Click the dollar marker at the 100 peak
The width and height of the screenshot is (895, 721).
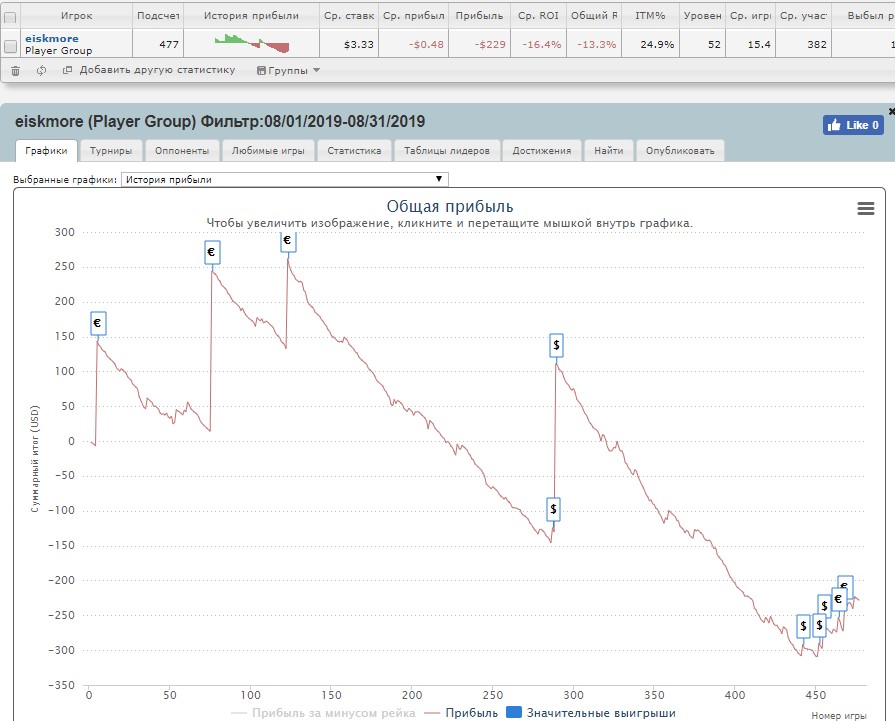[557, 345]
